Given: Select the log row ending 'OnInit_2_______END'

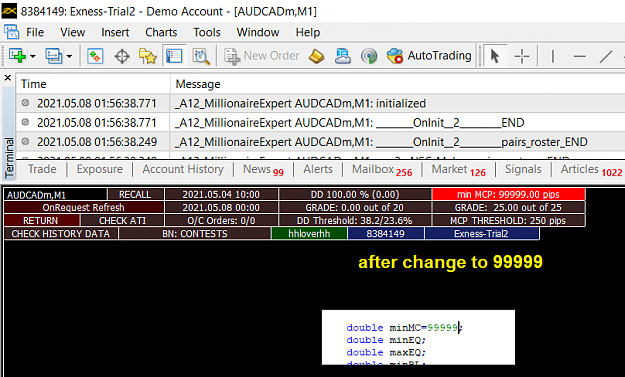Looking at the screenshot, I should pos(320,123).
